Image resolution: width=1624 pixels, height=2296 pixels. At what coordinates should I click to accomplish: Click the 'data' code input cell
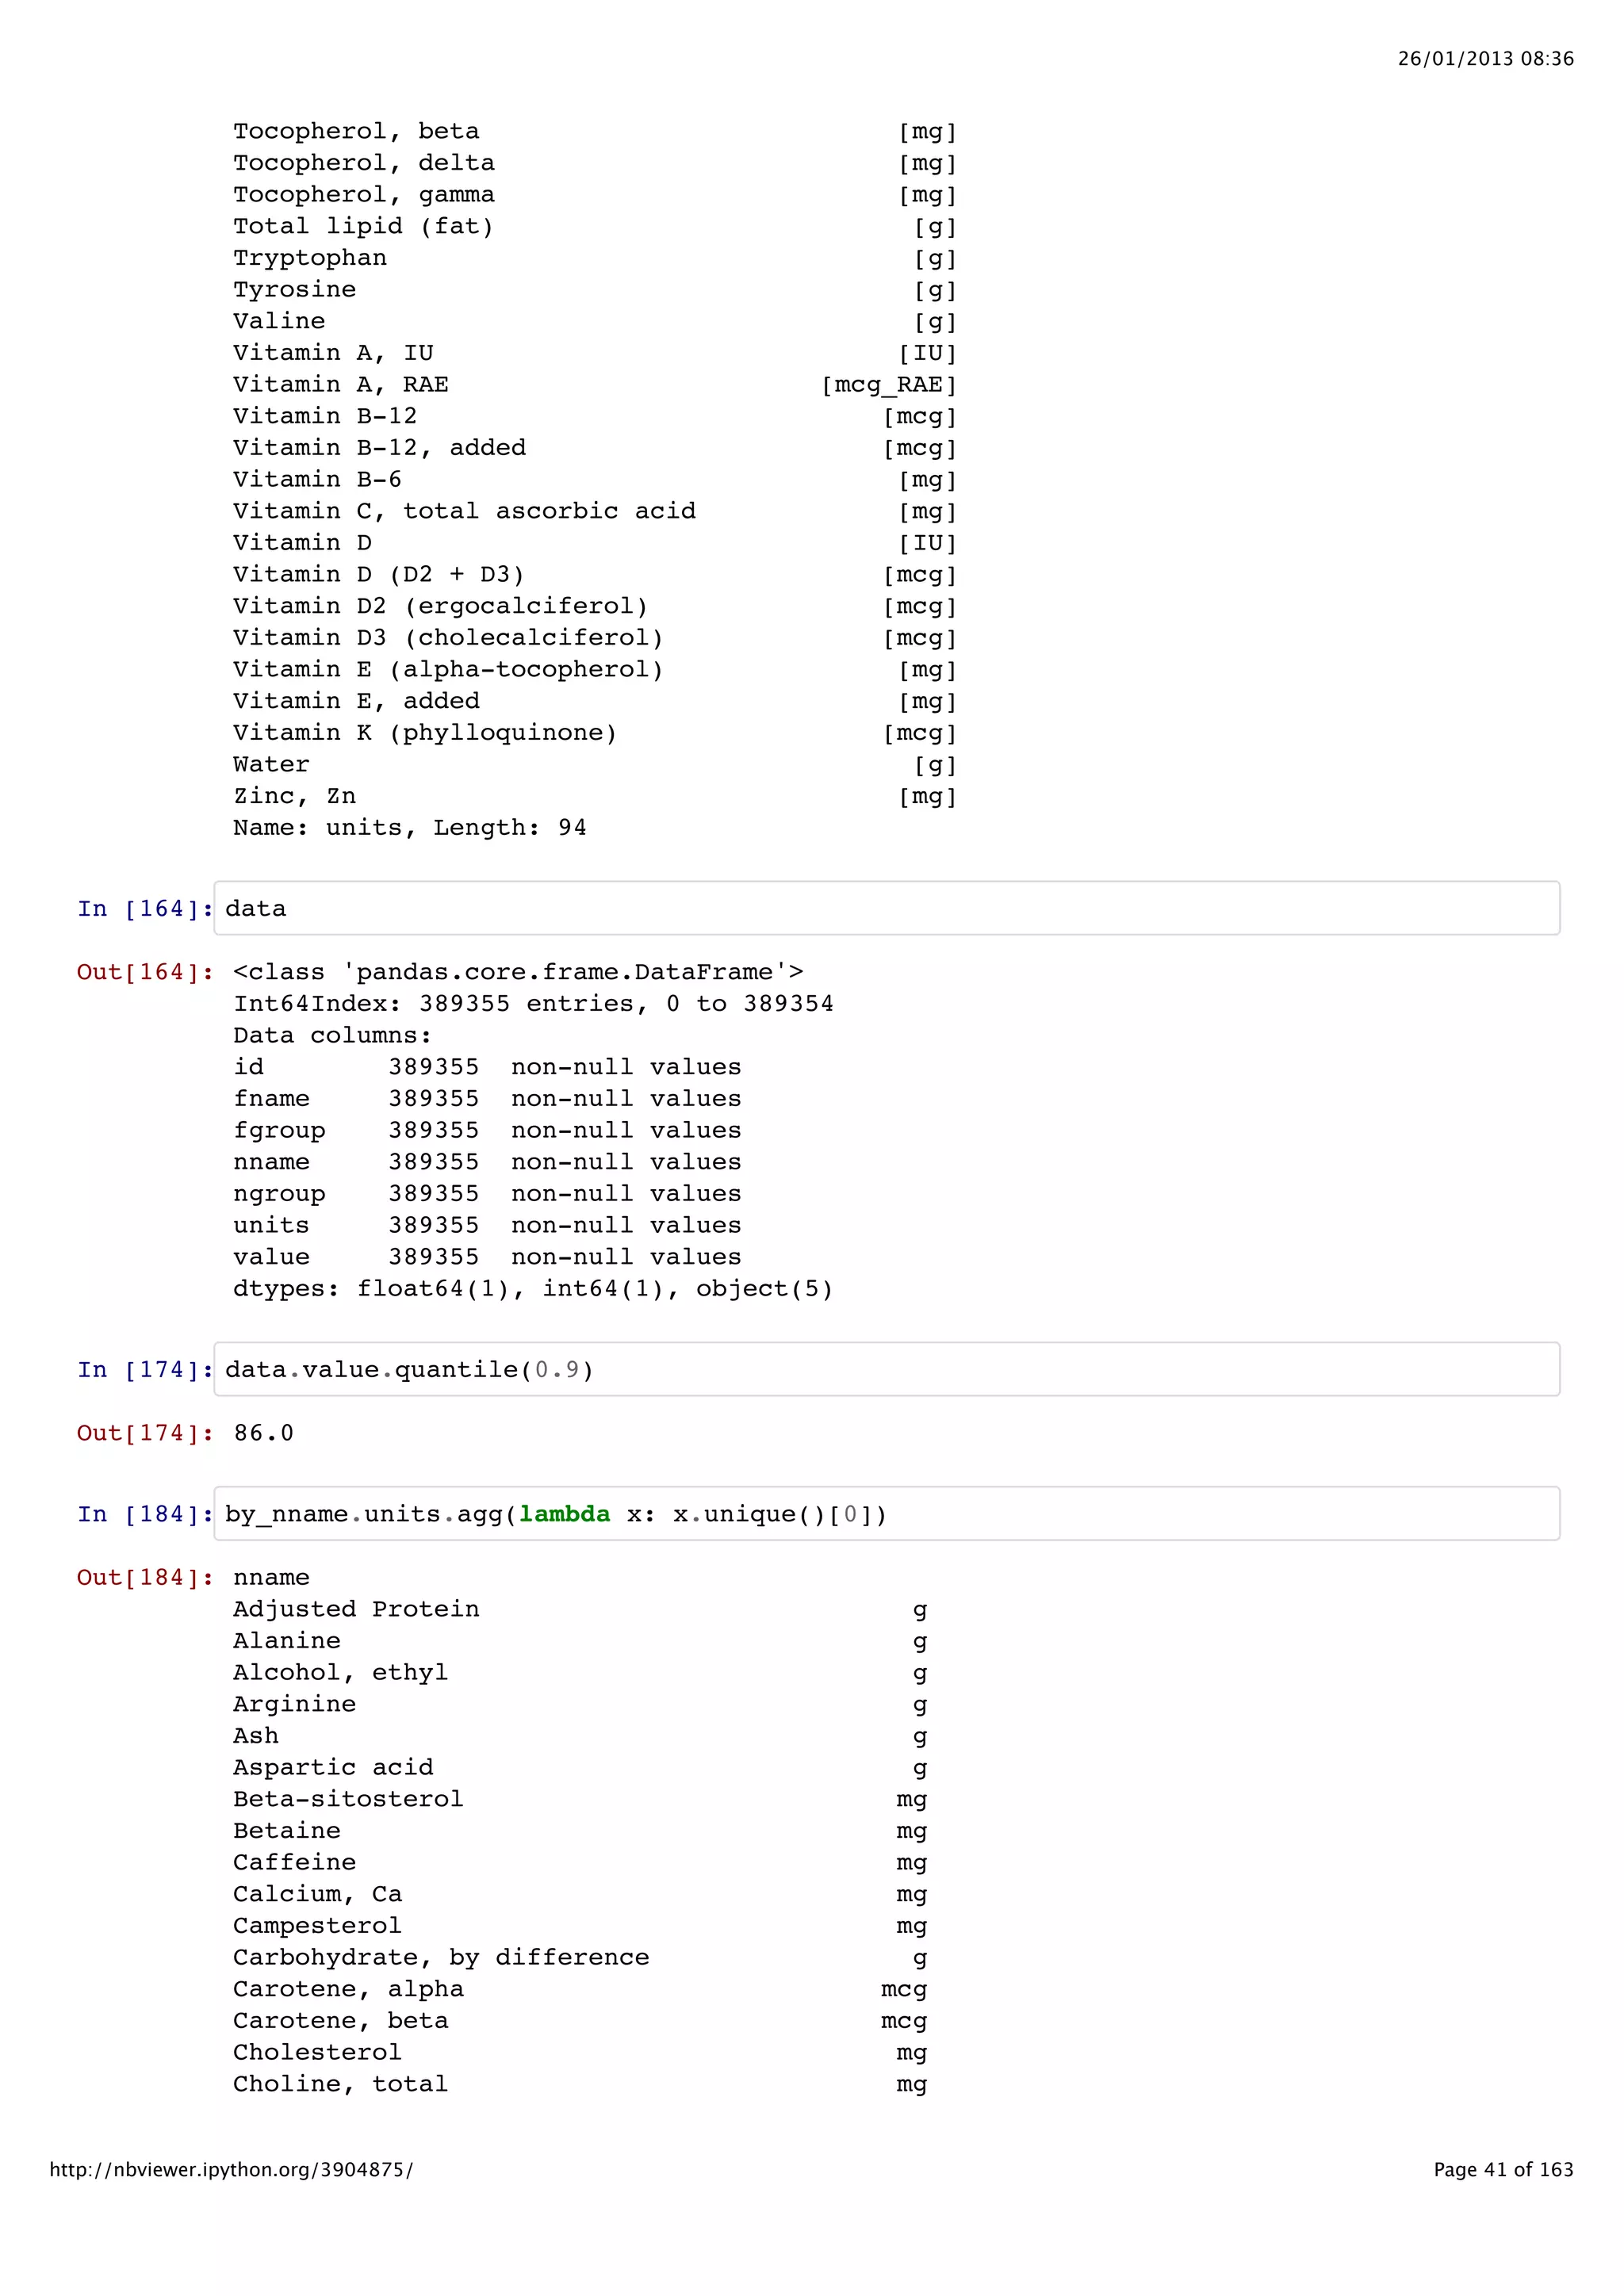click(x=886, y=908)
